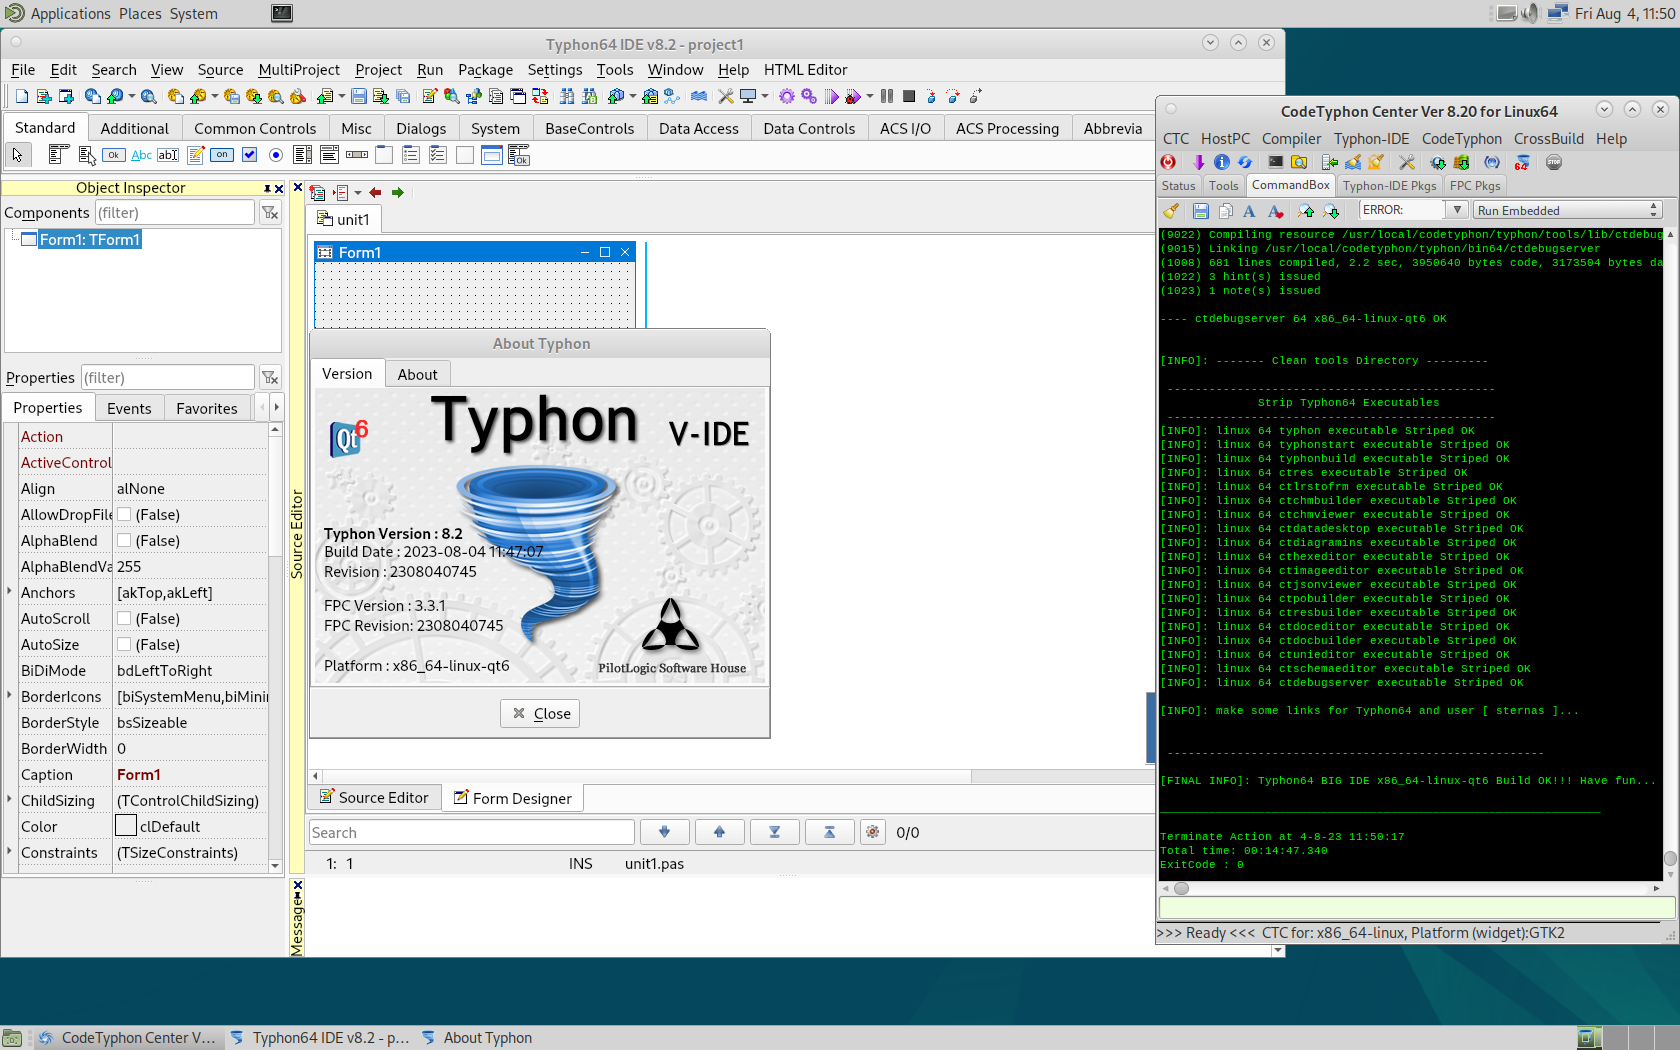Save the CommandBox log with the floppy icon
This screenshot has width=1680, height=1050.
pyautogui.click(x=1201, y=211)
